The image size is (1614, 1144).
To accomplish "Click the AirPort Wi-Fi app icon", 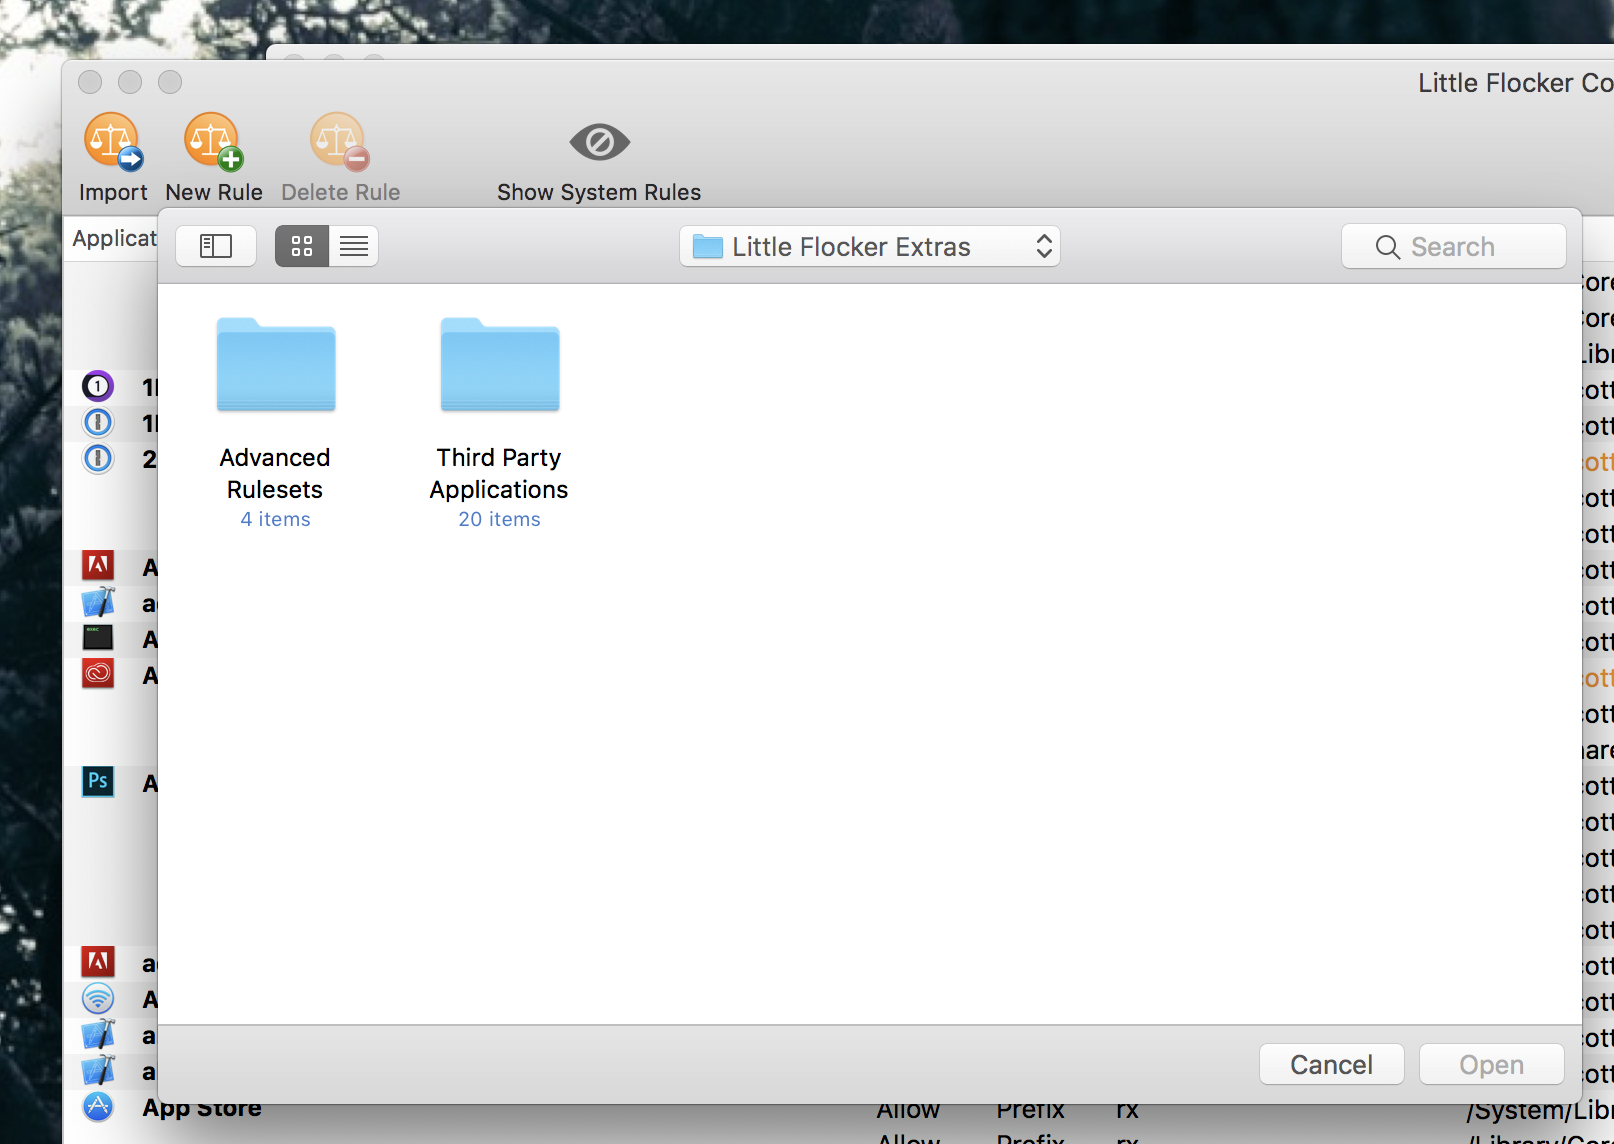I will tap(98, 998).
